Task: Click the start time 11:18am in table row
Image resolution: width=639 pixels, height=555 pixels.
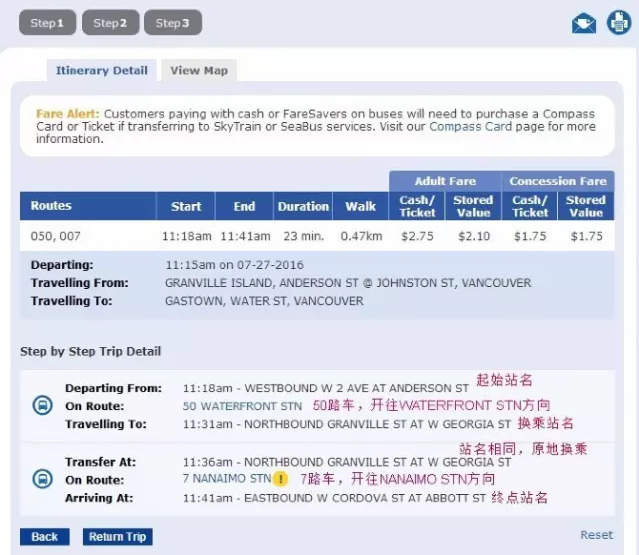Action: pos(187,236)
